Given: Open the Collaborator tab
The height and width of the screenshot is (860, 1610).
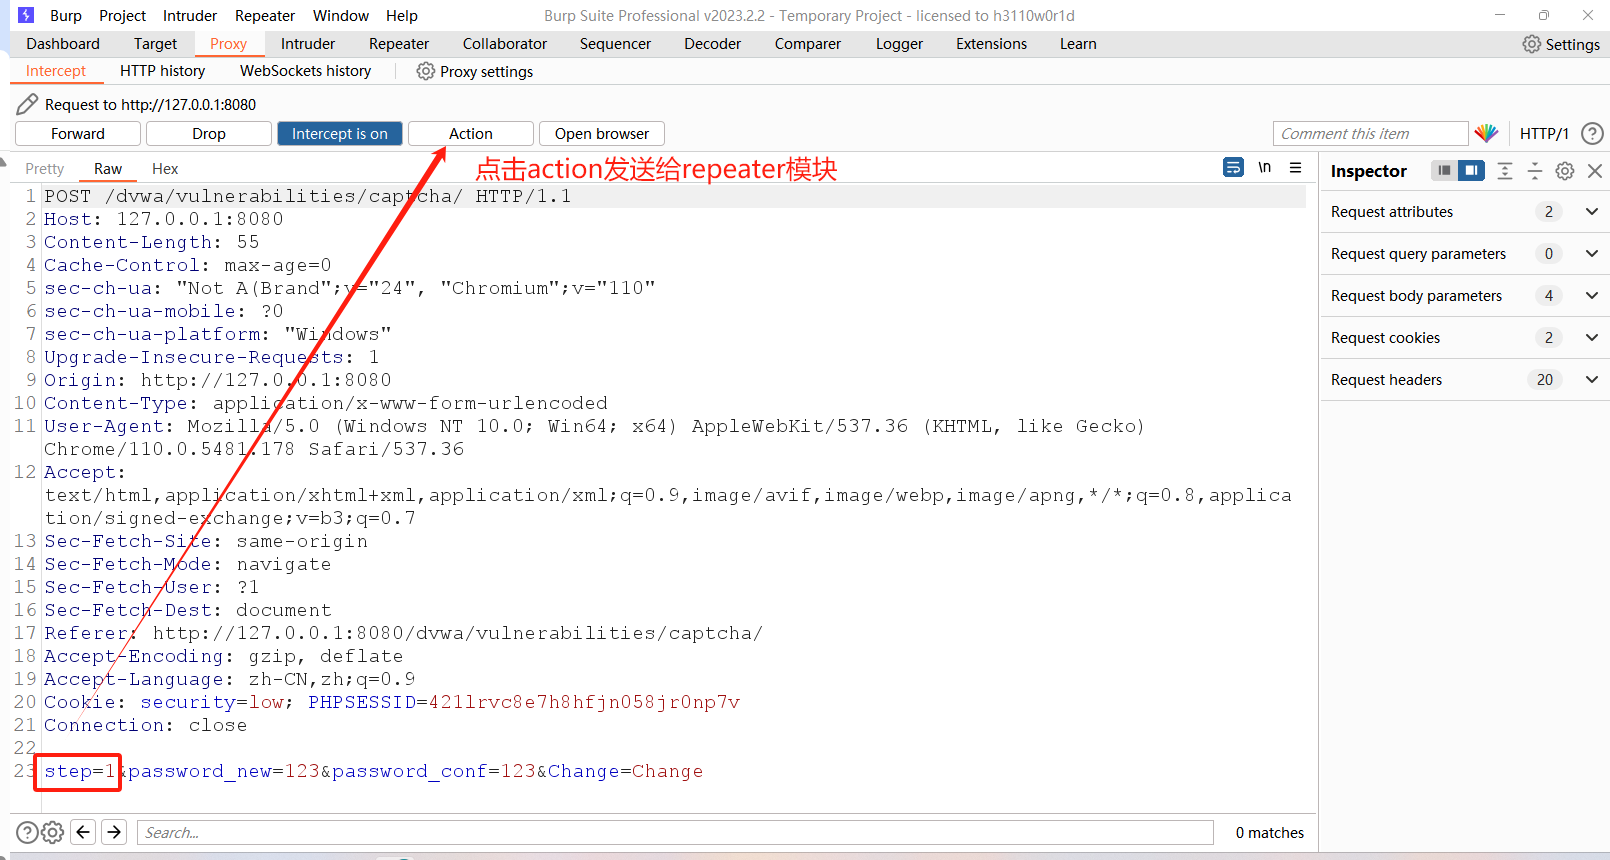Looking at the screenshot, I should [x=505, y=44].
